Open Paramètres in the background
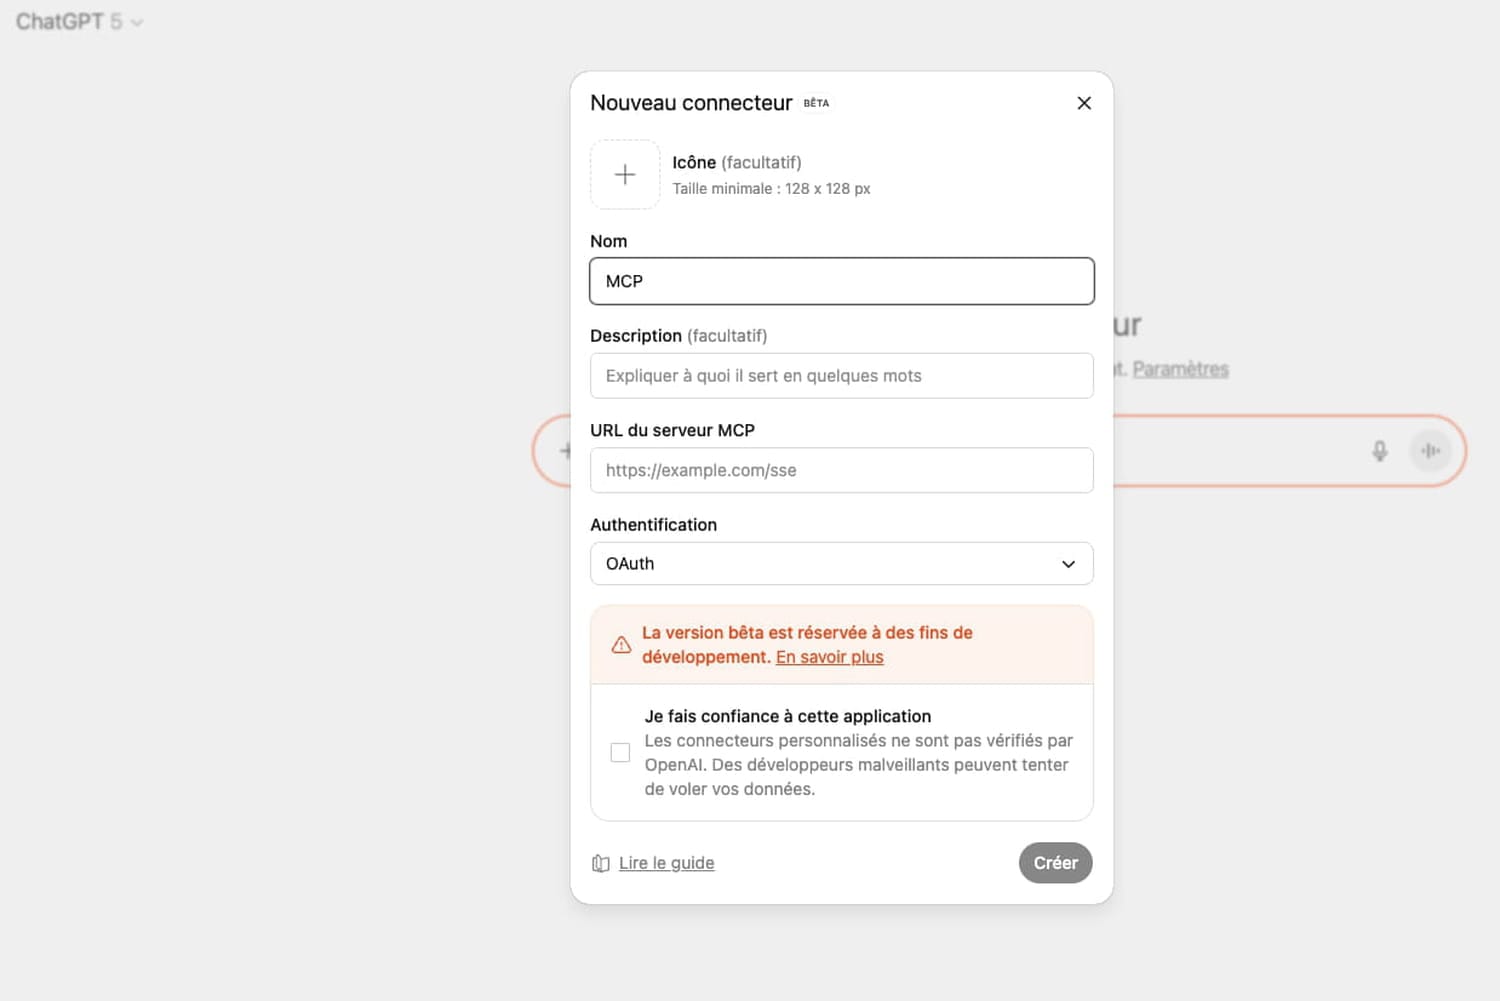Image resolution: width=1500 pixels, height=1001 pixels. (x=1181, y=368)
